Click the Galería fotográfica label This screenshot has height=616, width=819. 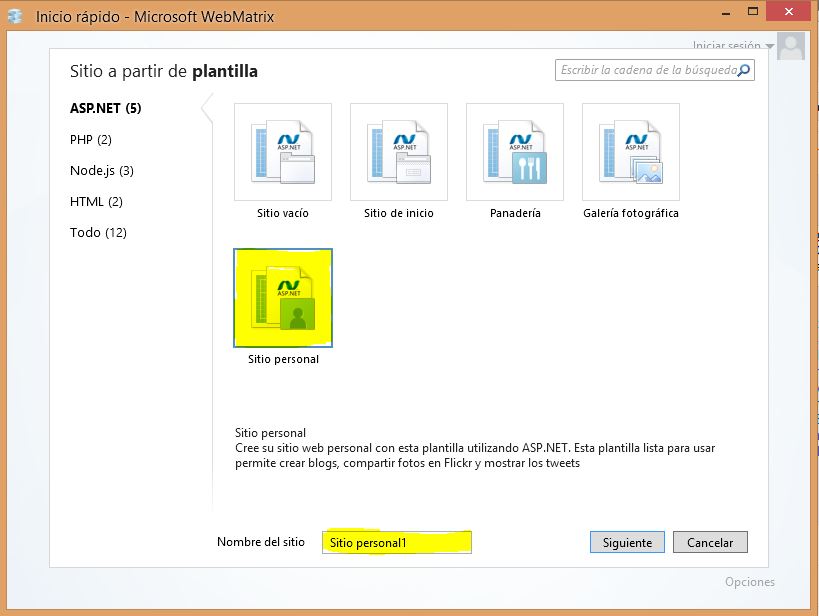click(631, 213)
